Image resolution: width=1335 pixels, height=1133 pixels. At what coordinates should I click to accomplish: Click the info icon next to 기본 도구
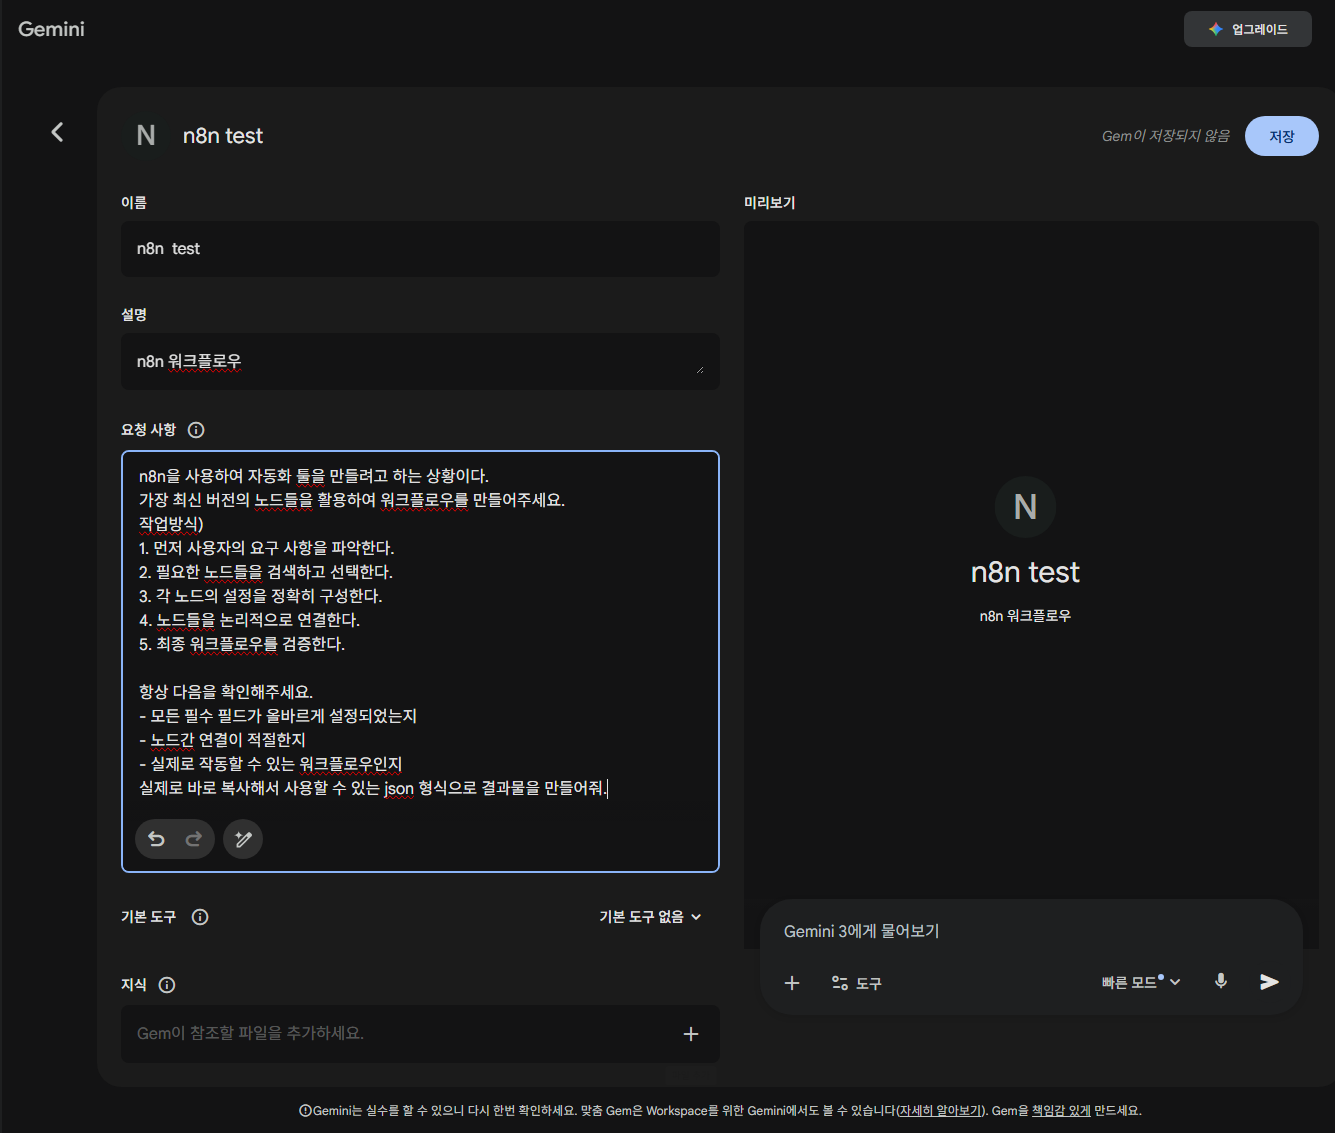[x=200, y=917]
